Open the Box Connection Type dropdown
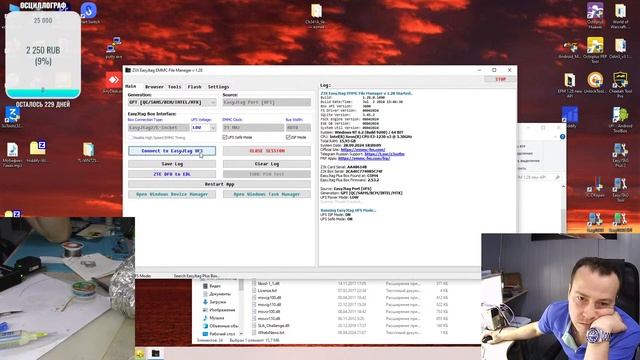 pos(158,128)
